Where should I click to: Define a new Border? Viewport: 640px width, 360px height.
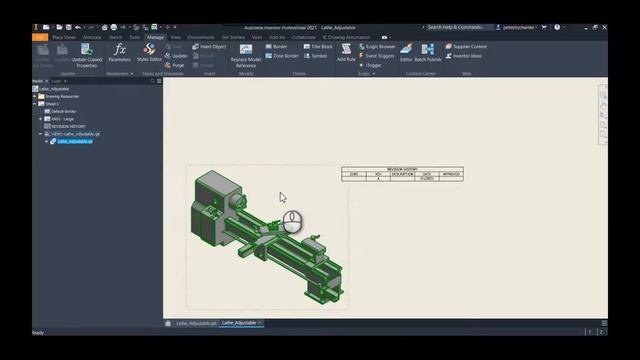click(x=276, y=47)
